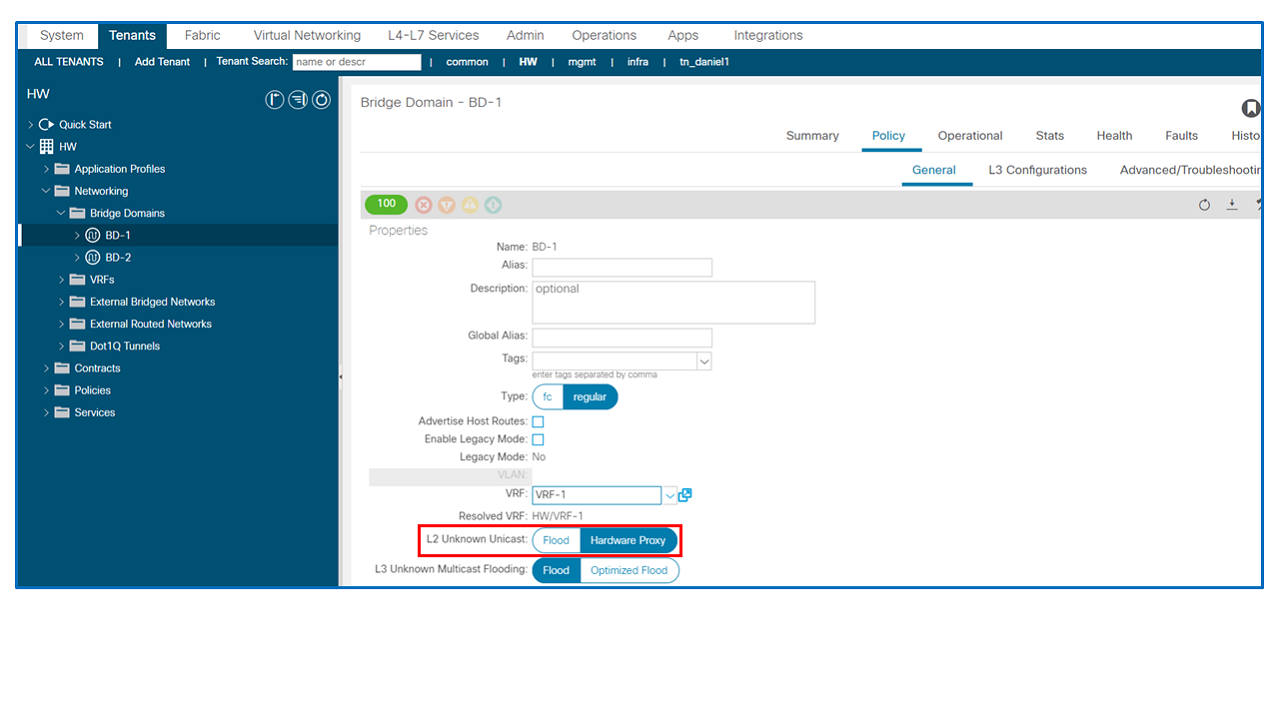Screen dimensions: 1280x720
Task: Click the green health score 100 badge
Action: (x=386, y=204)
